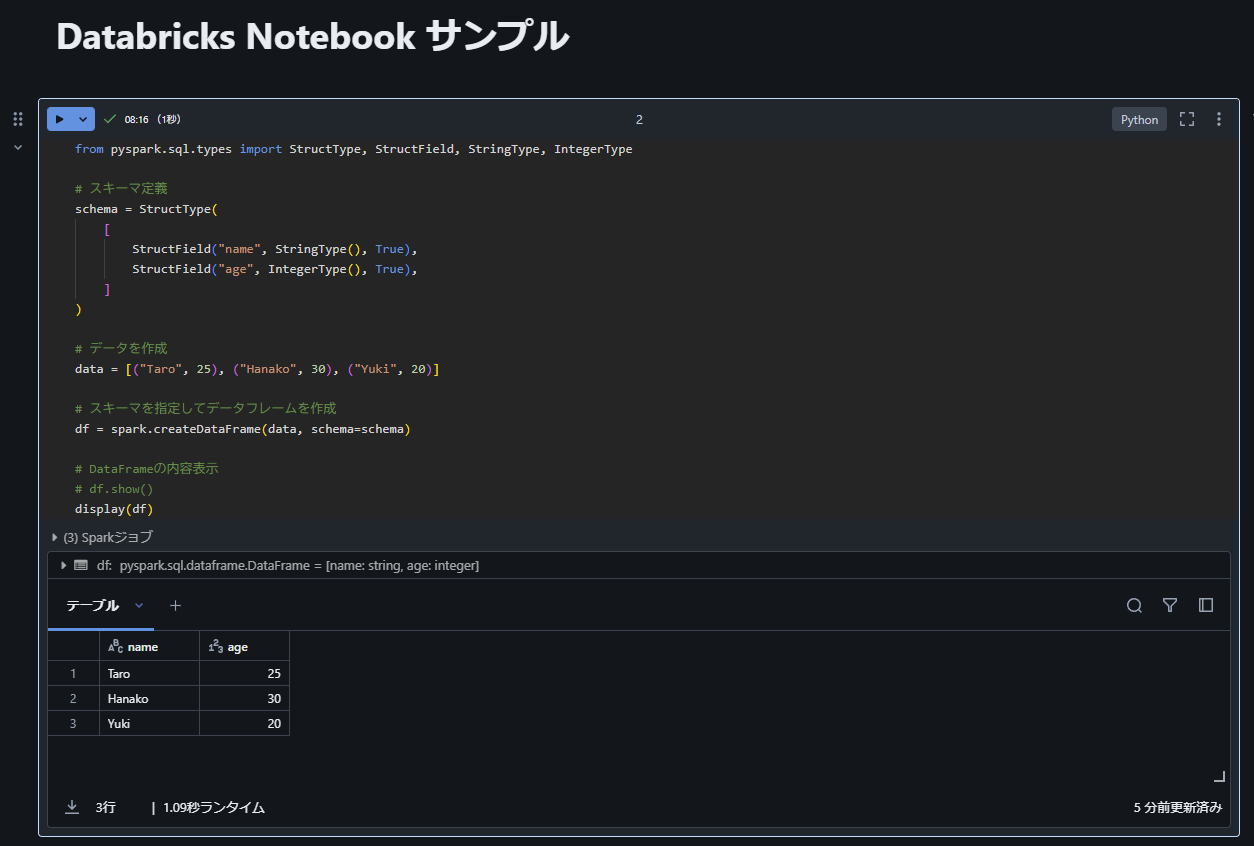Click the green checkmark execution status icon

coord(110,118)
